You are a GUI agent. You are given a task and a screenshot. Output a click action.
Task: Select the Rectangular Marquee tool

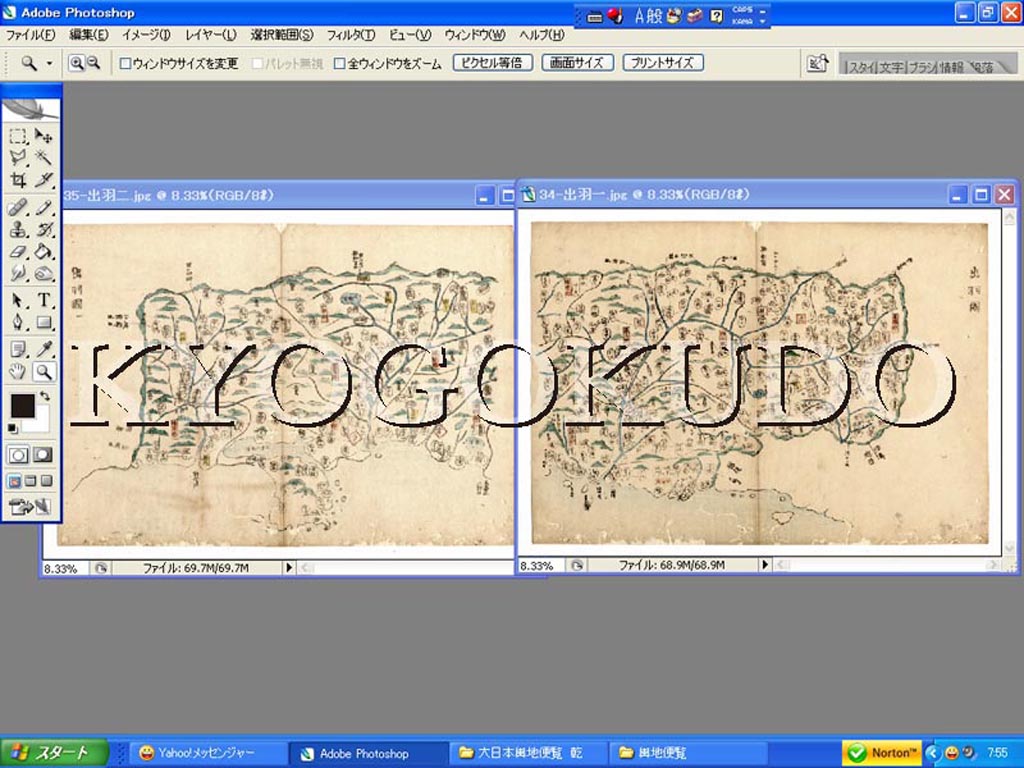[x=18, y=136]
